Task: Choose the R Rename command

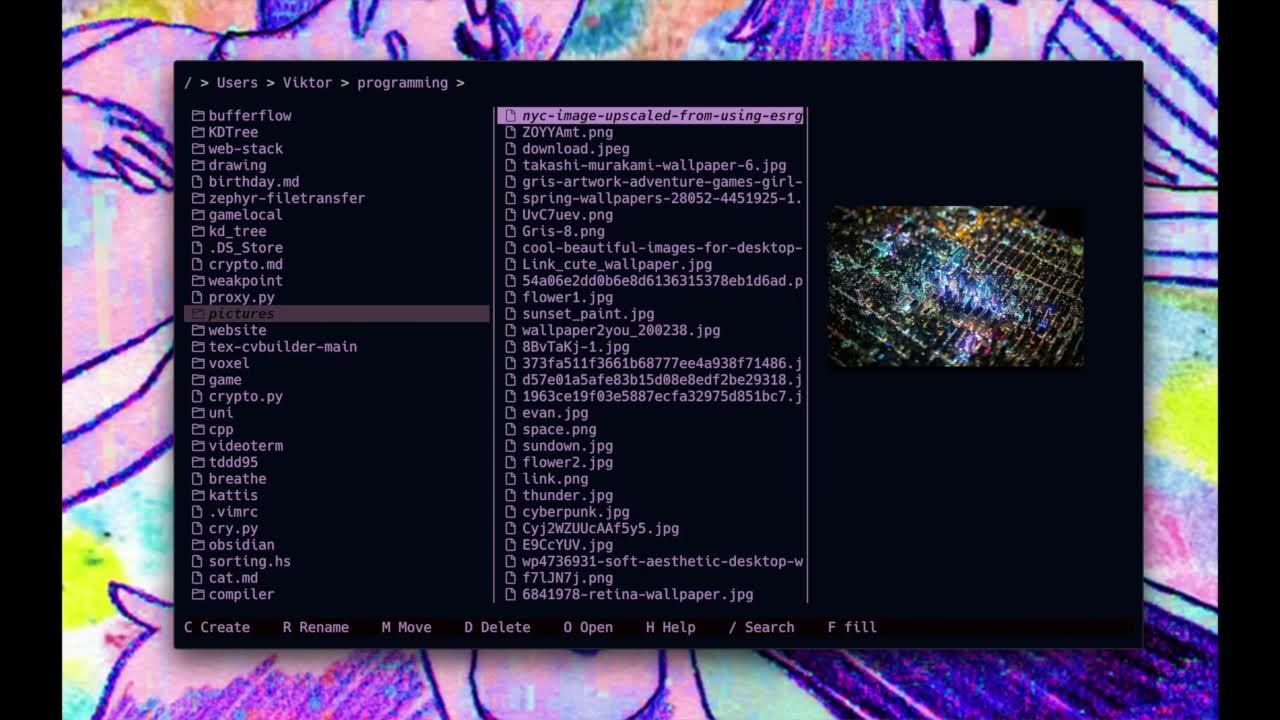Action: coord(316,627)
